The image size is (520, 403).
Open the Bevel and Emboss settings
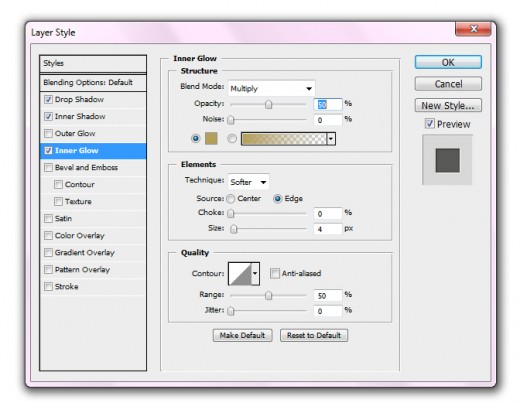(86, 167)
